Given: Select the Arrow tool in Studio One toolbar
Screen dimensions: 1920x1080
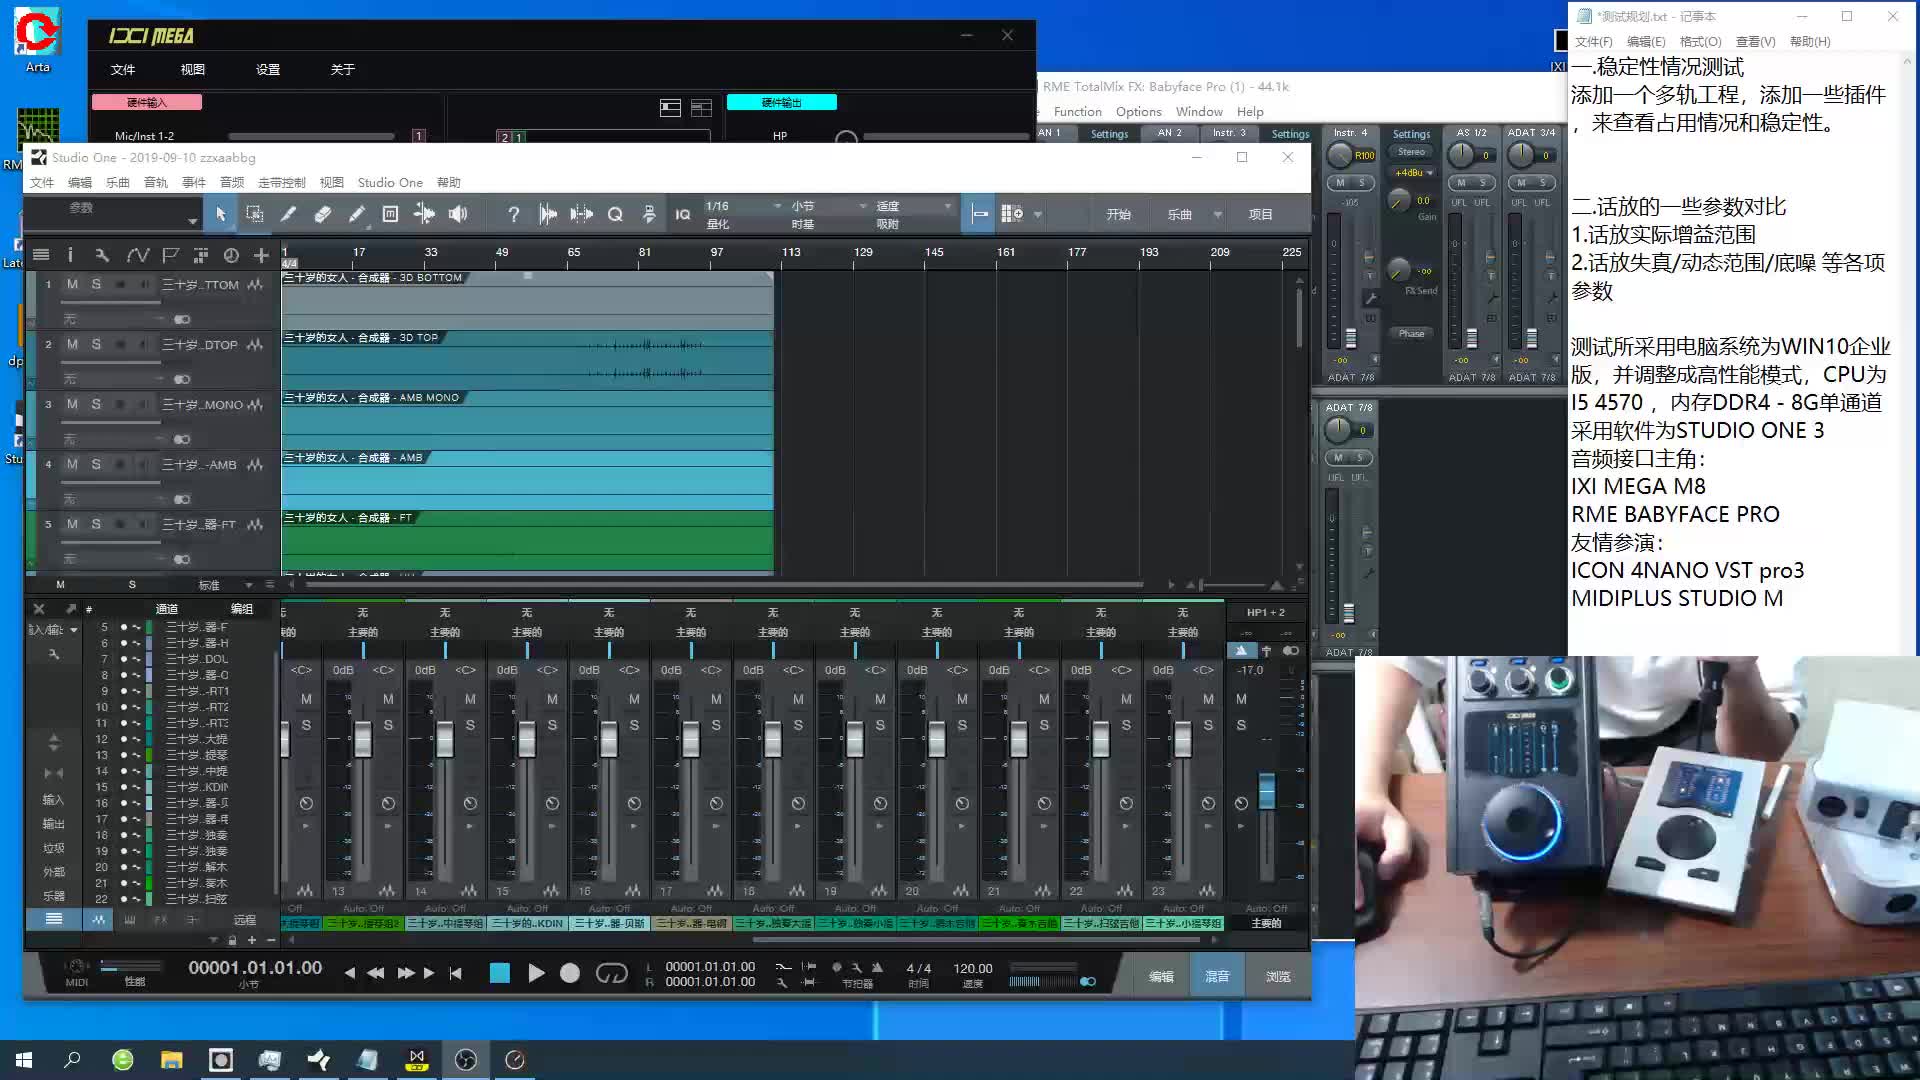Looking at the screenshot, I should (221, 214).
